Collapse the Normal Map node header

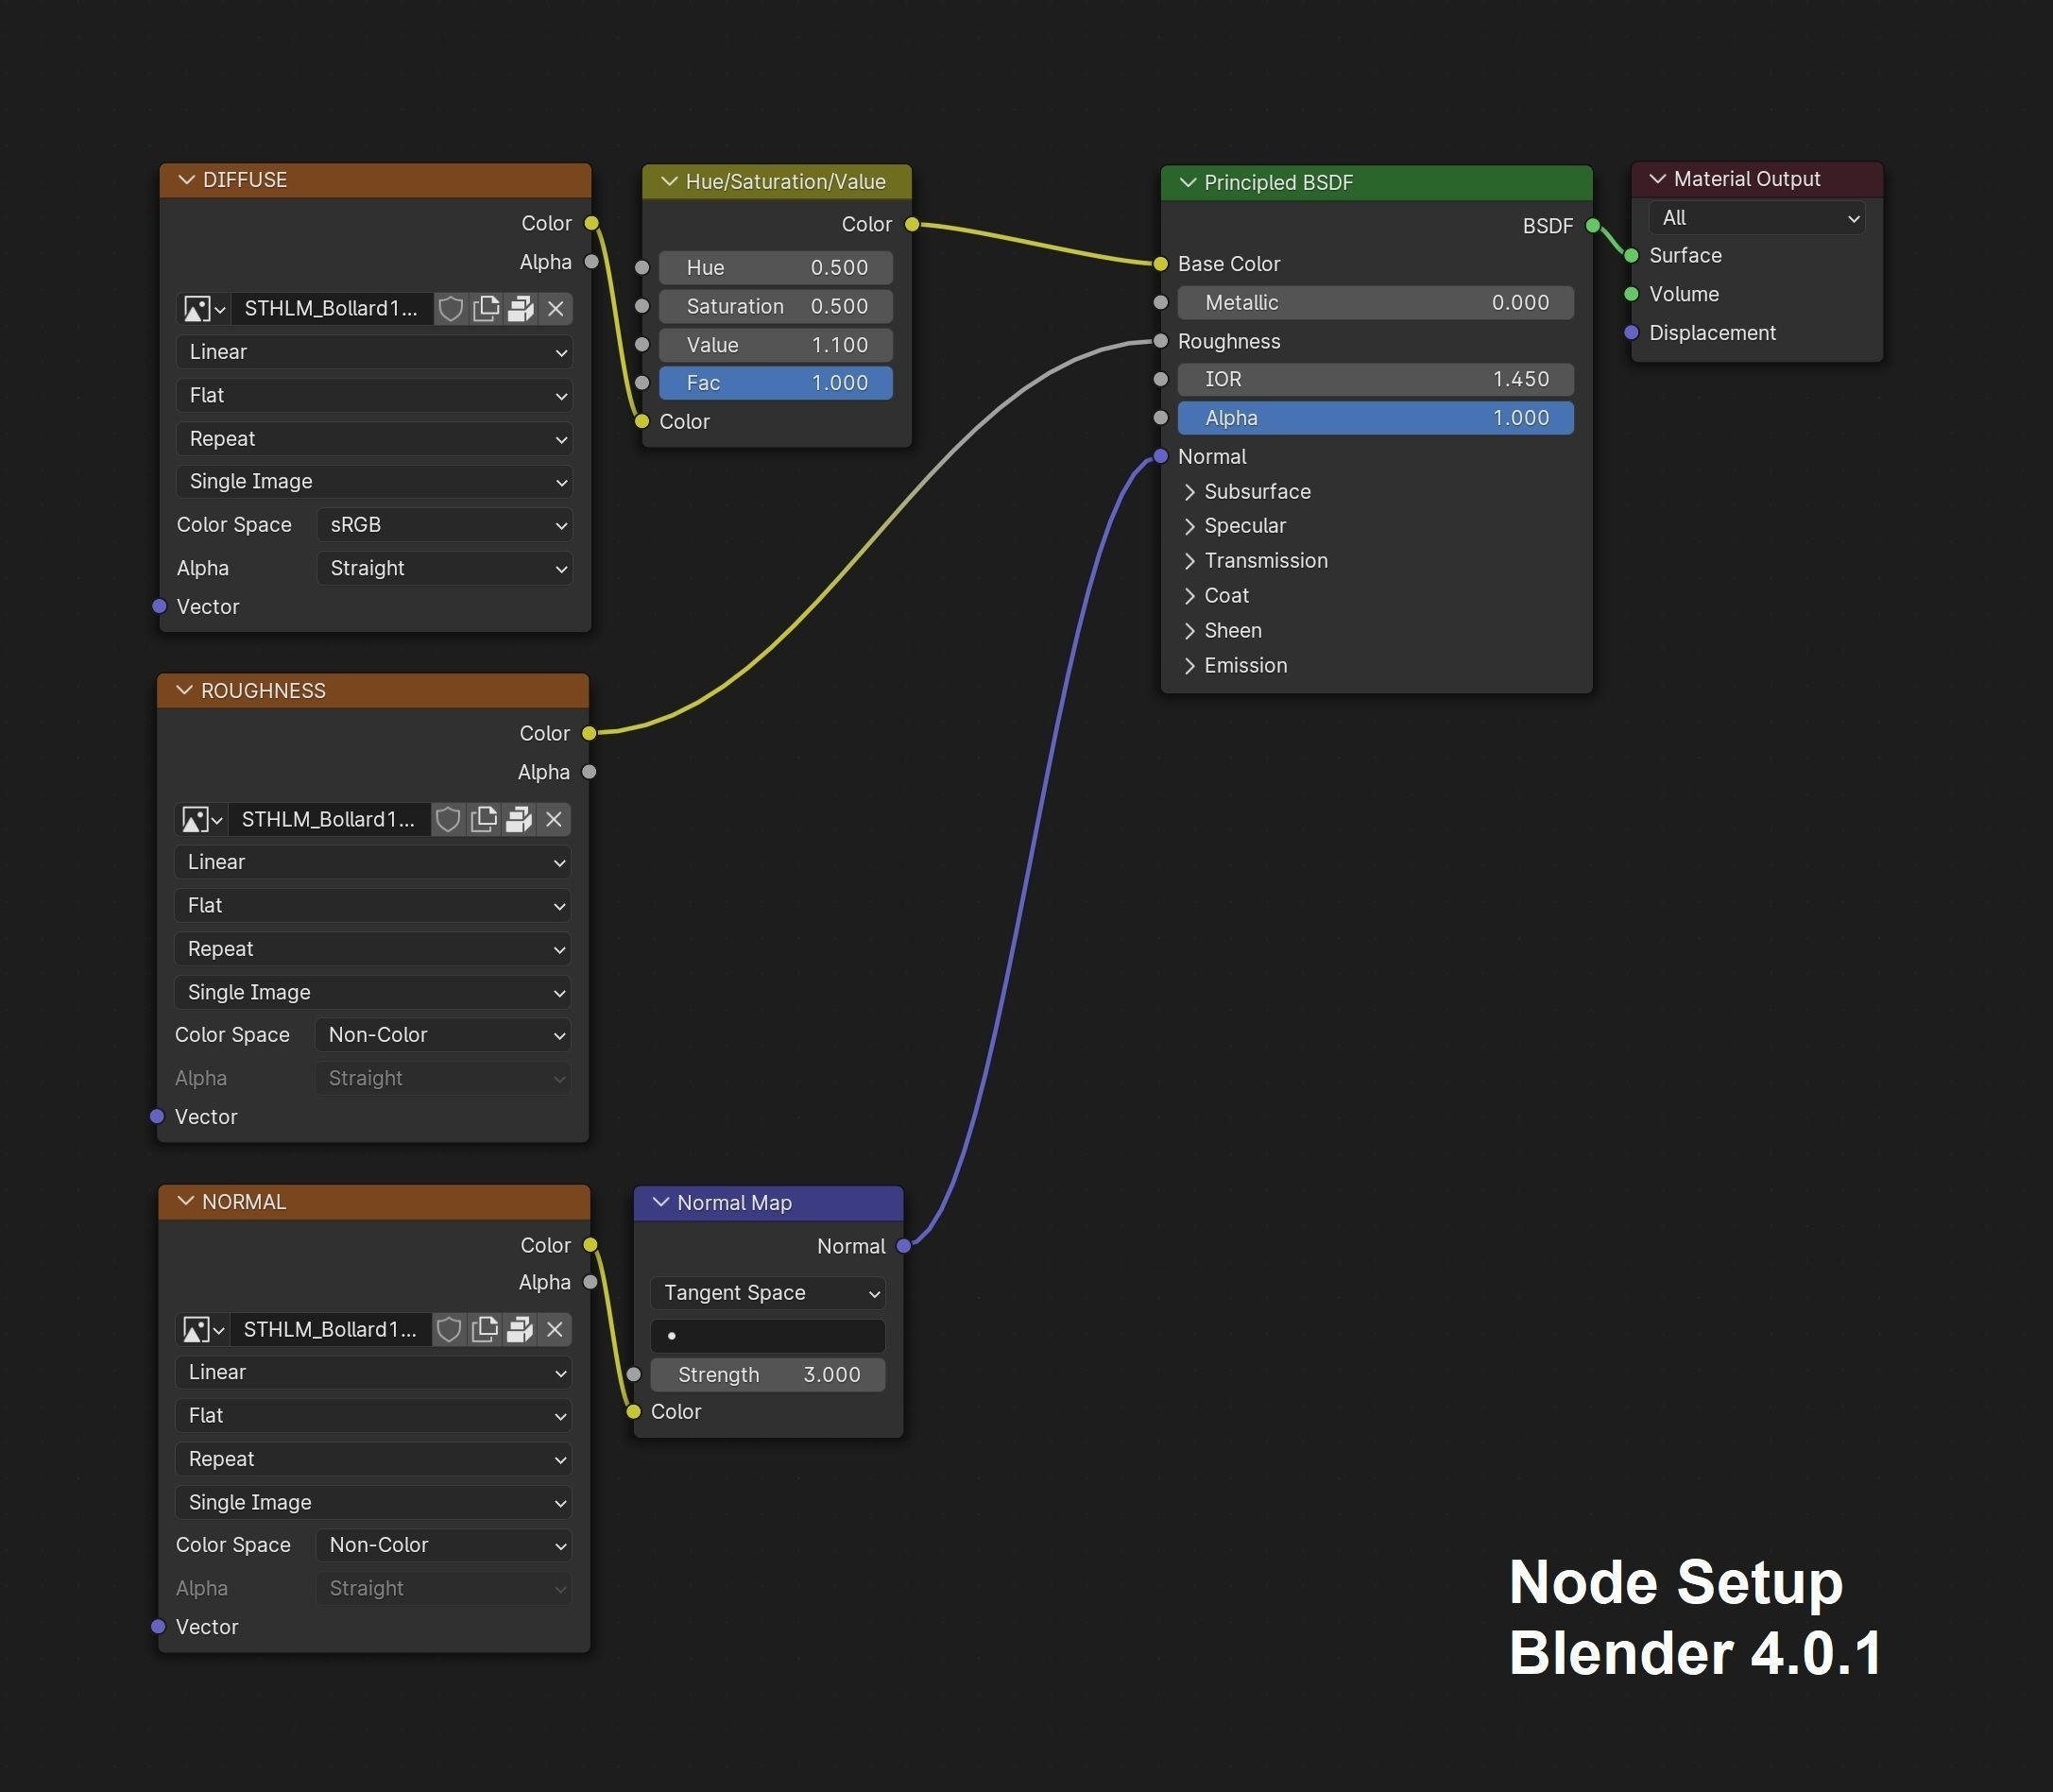click(x=661, y=1203)
